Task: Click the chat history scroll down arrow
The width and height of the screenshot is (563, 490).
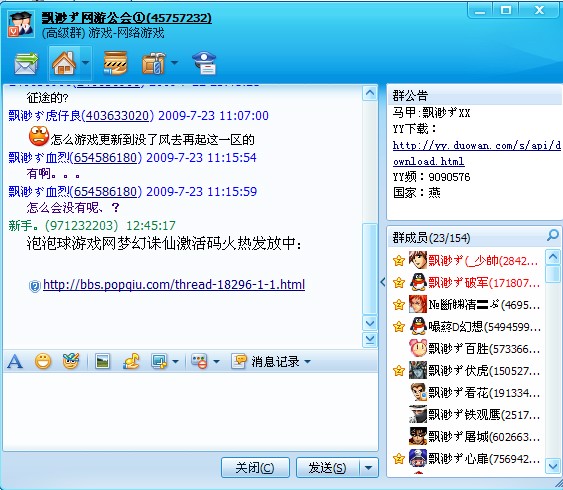Action: pos(369,323)
